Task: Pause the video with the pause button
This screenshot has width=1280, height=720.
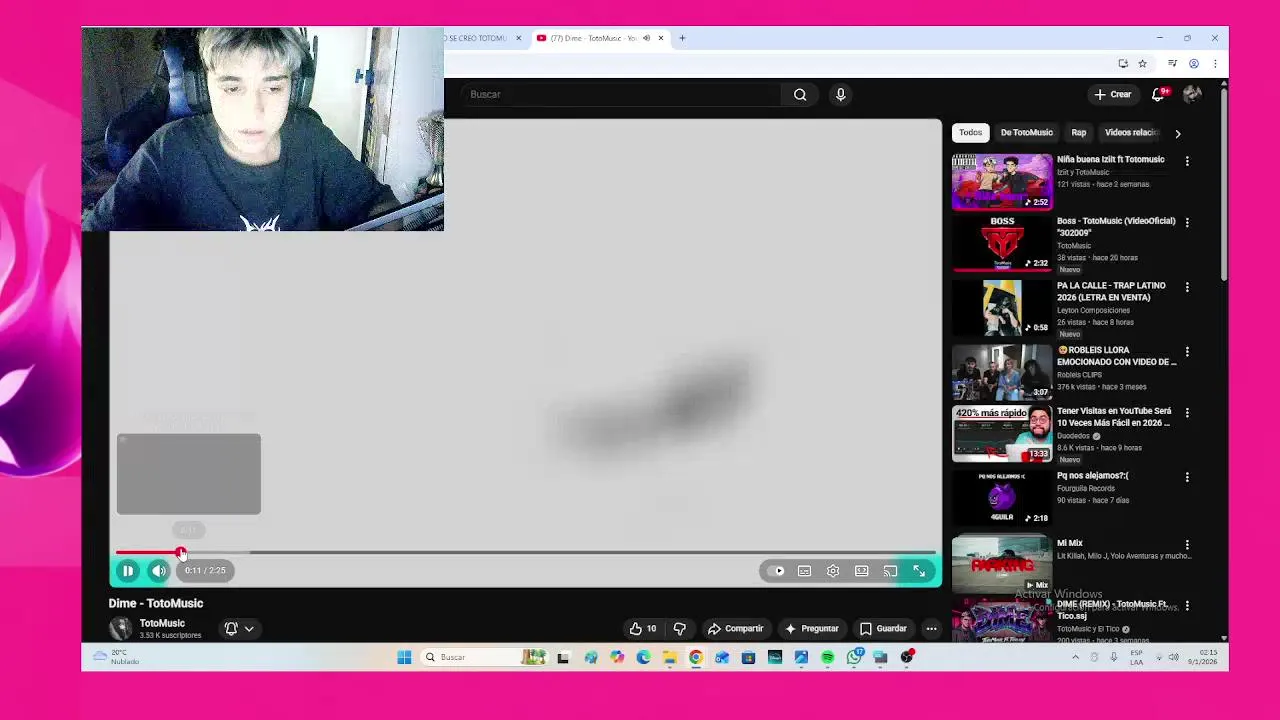Action: pos(128,571)
